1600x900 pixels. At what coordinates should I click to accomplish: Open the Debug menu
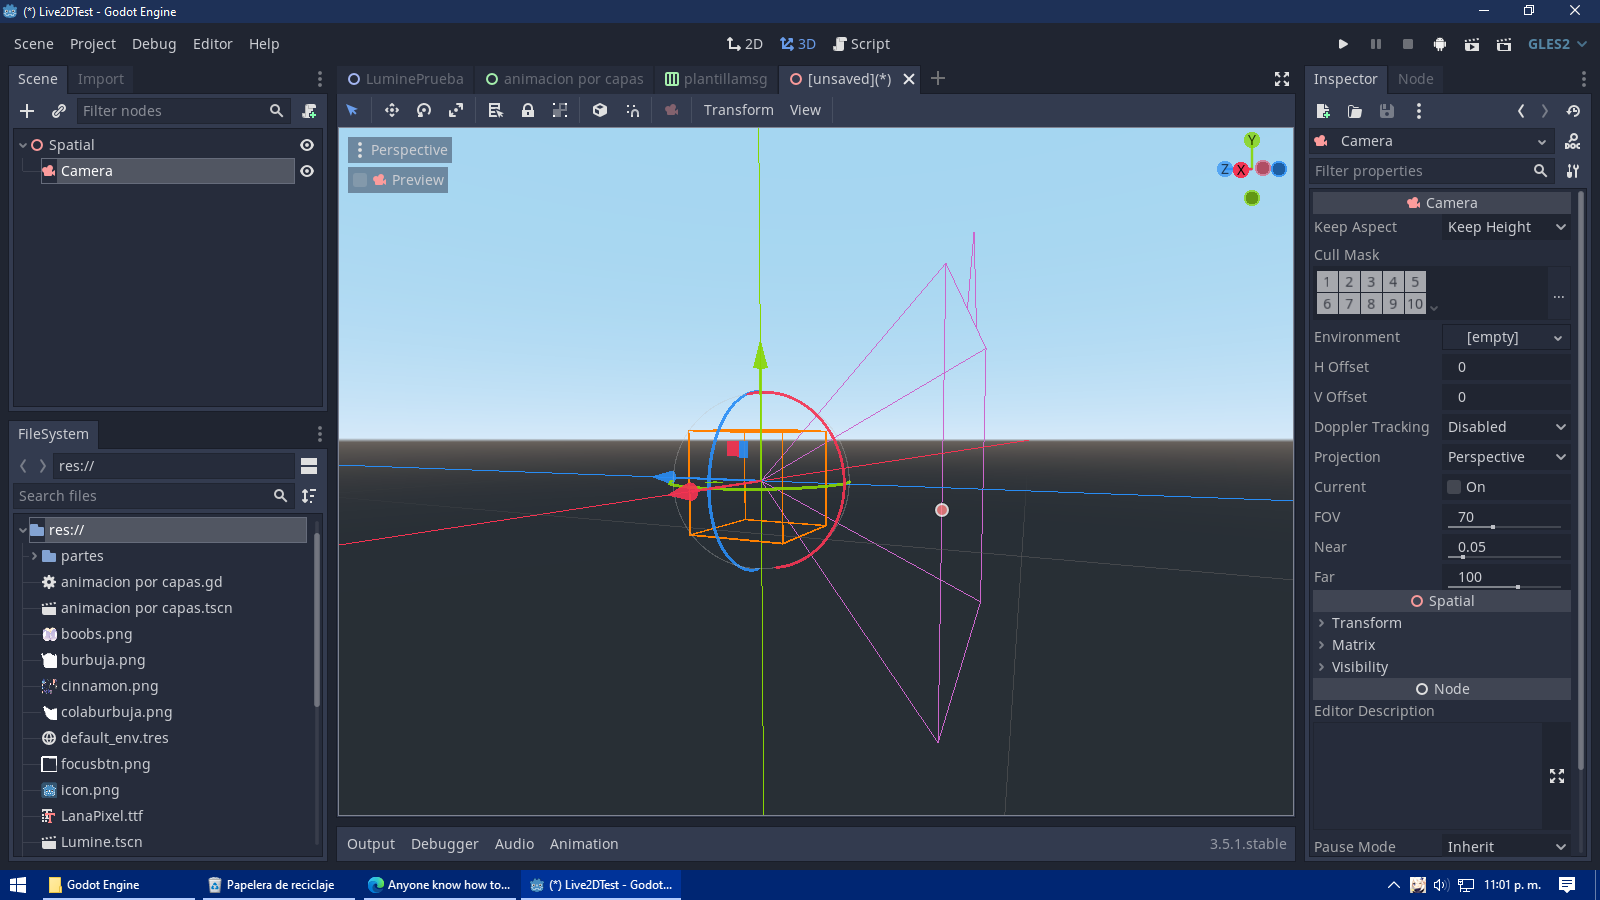(x=154, y=43)
